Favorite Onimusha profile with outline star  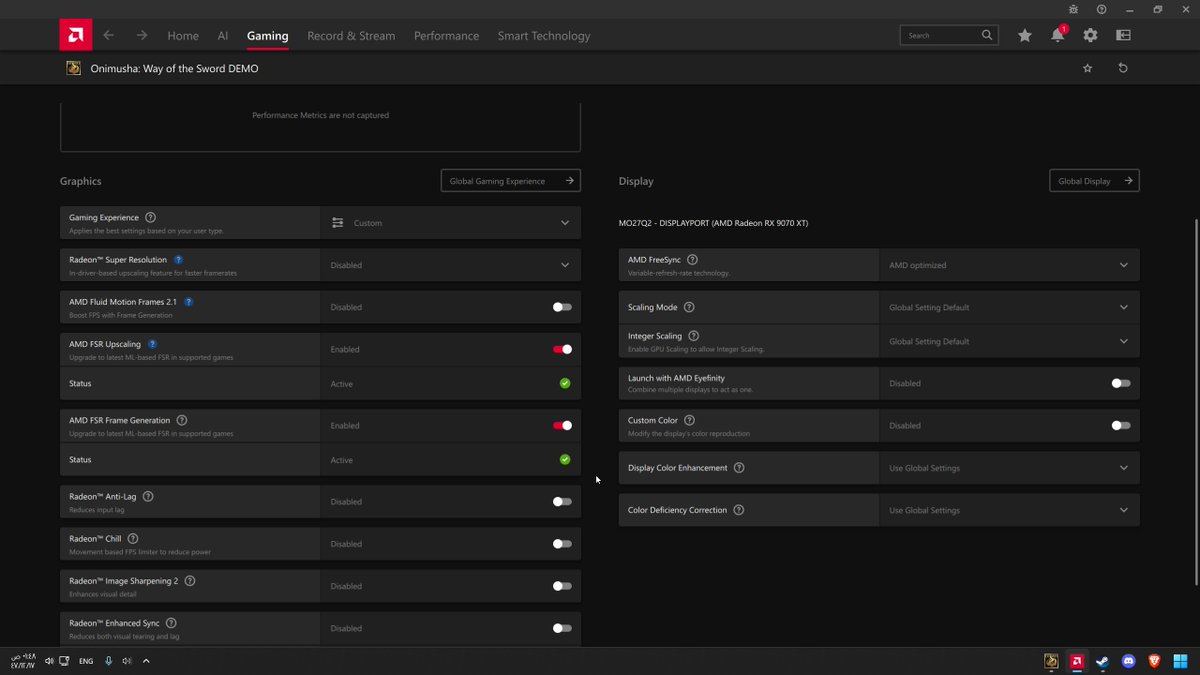1088,68
